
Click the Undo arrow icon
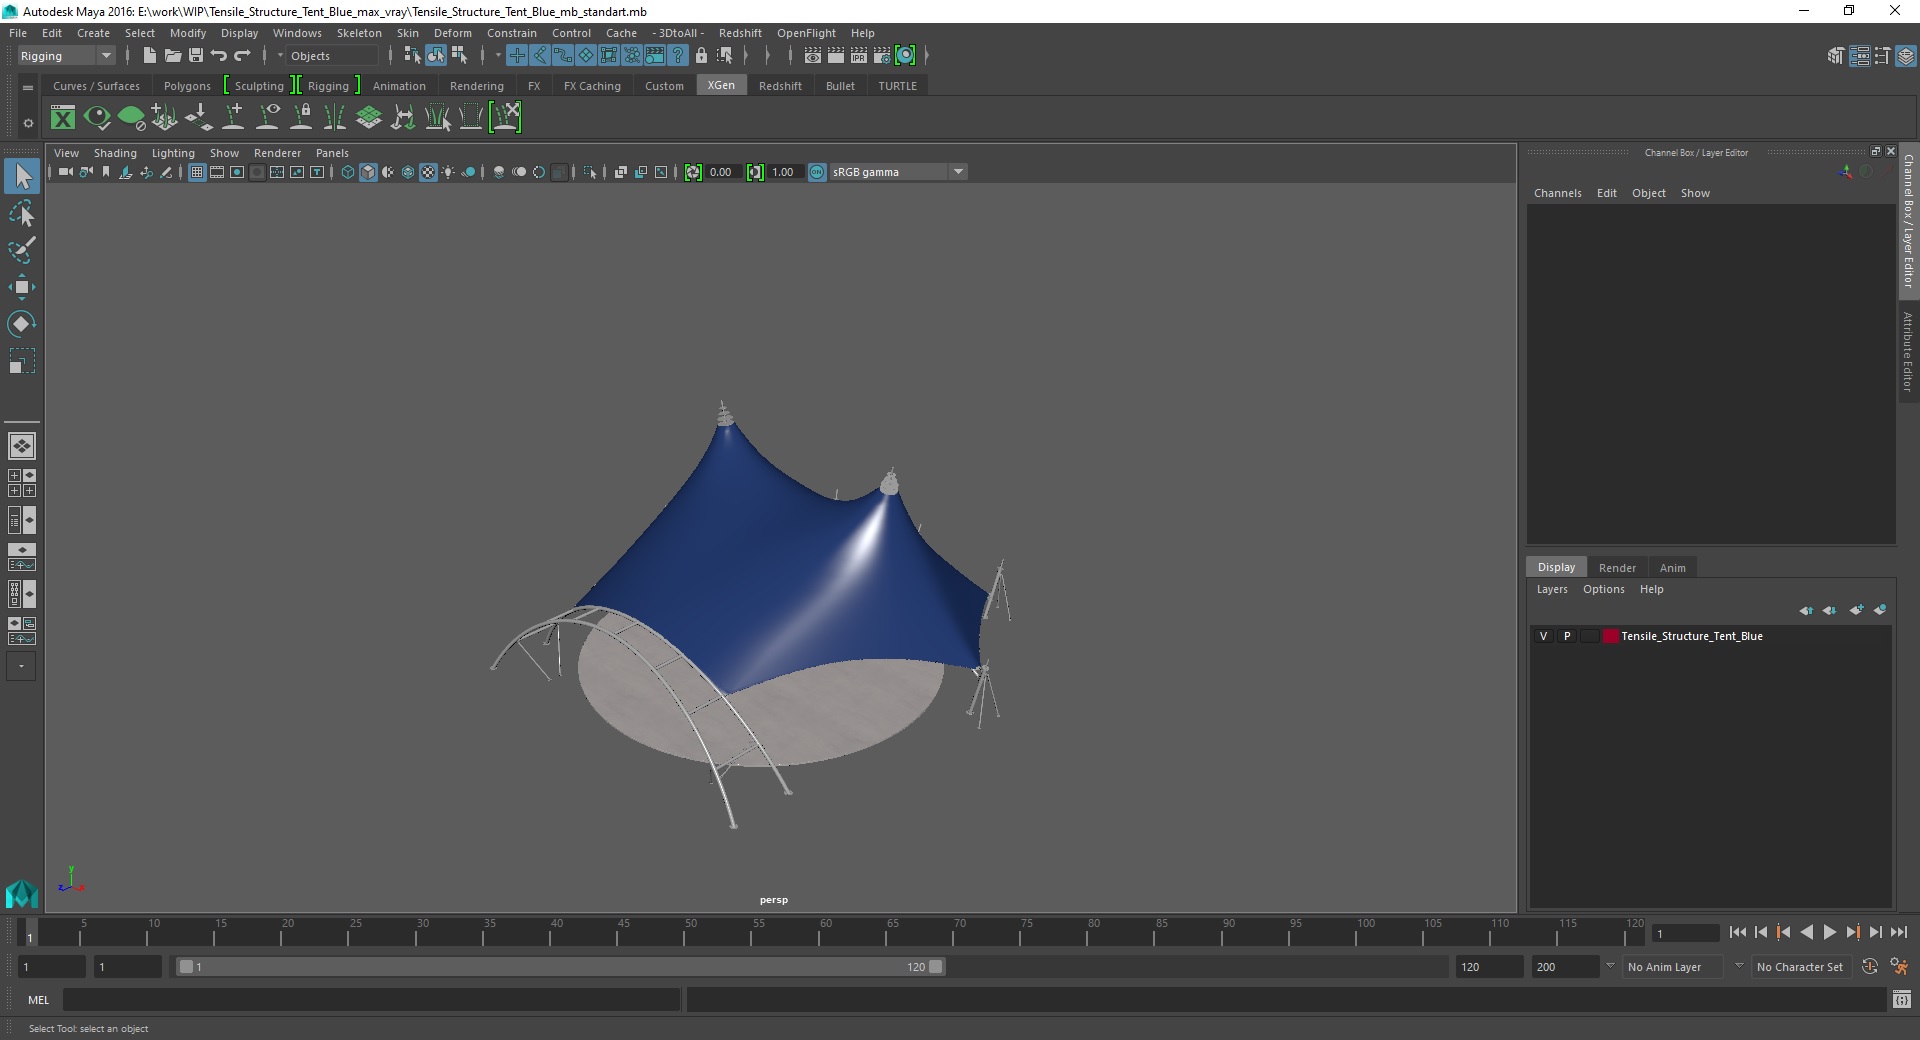coord(219,56)
